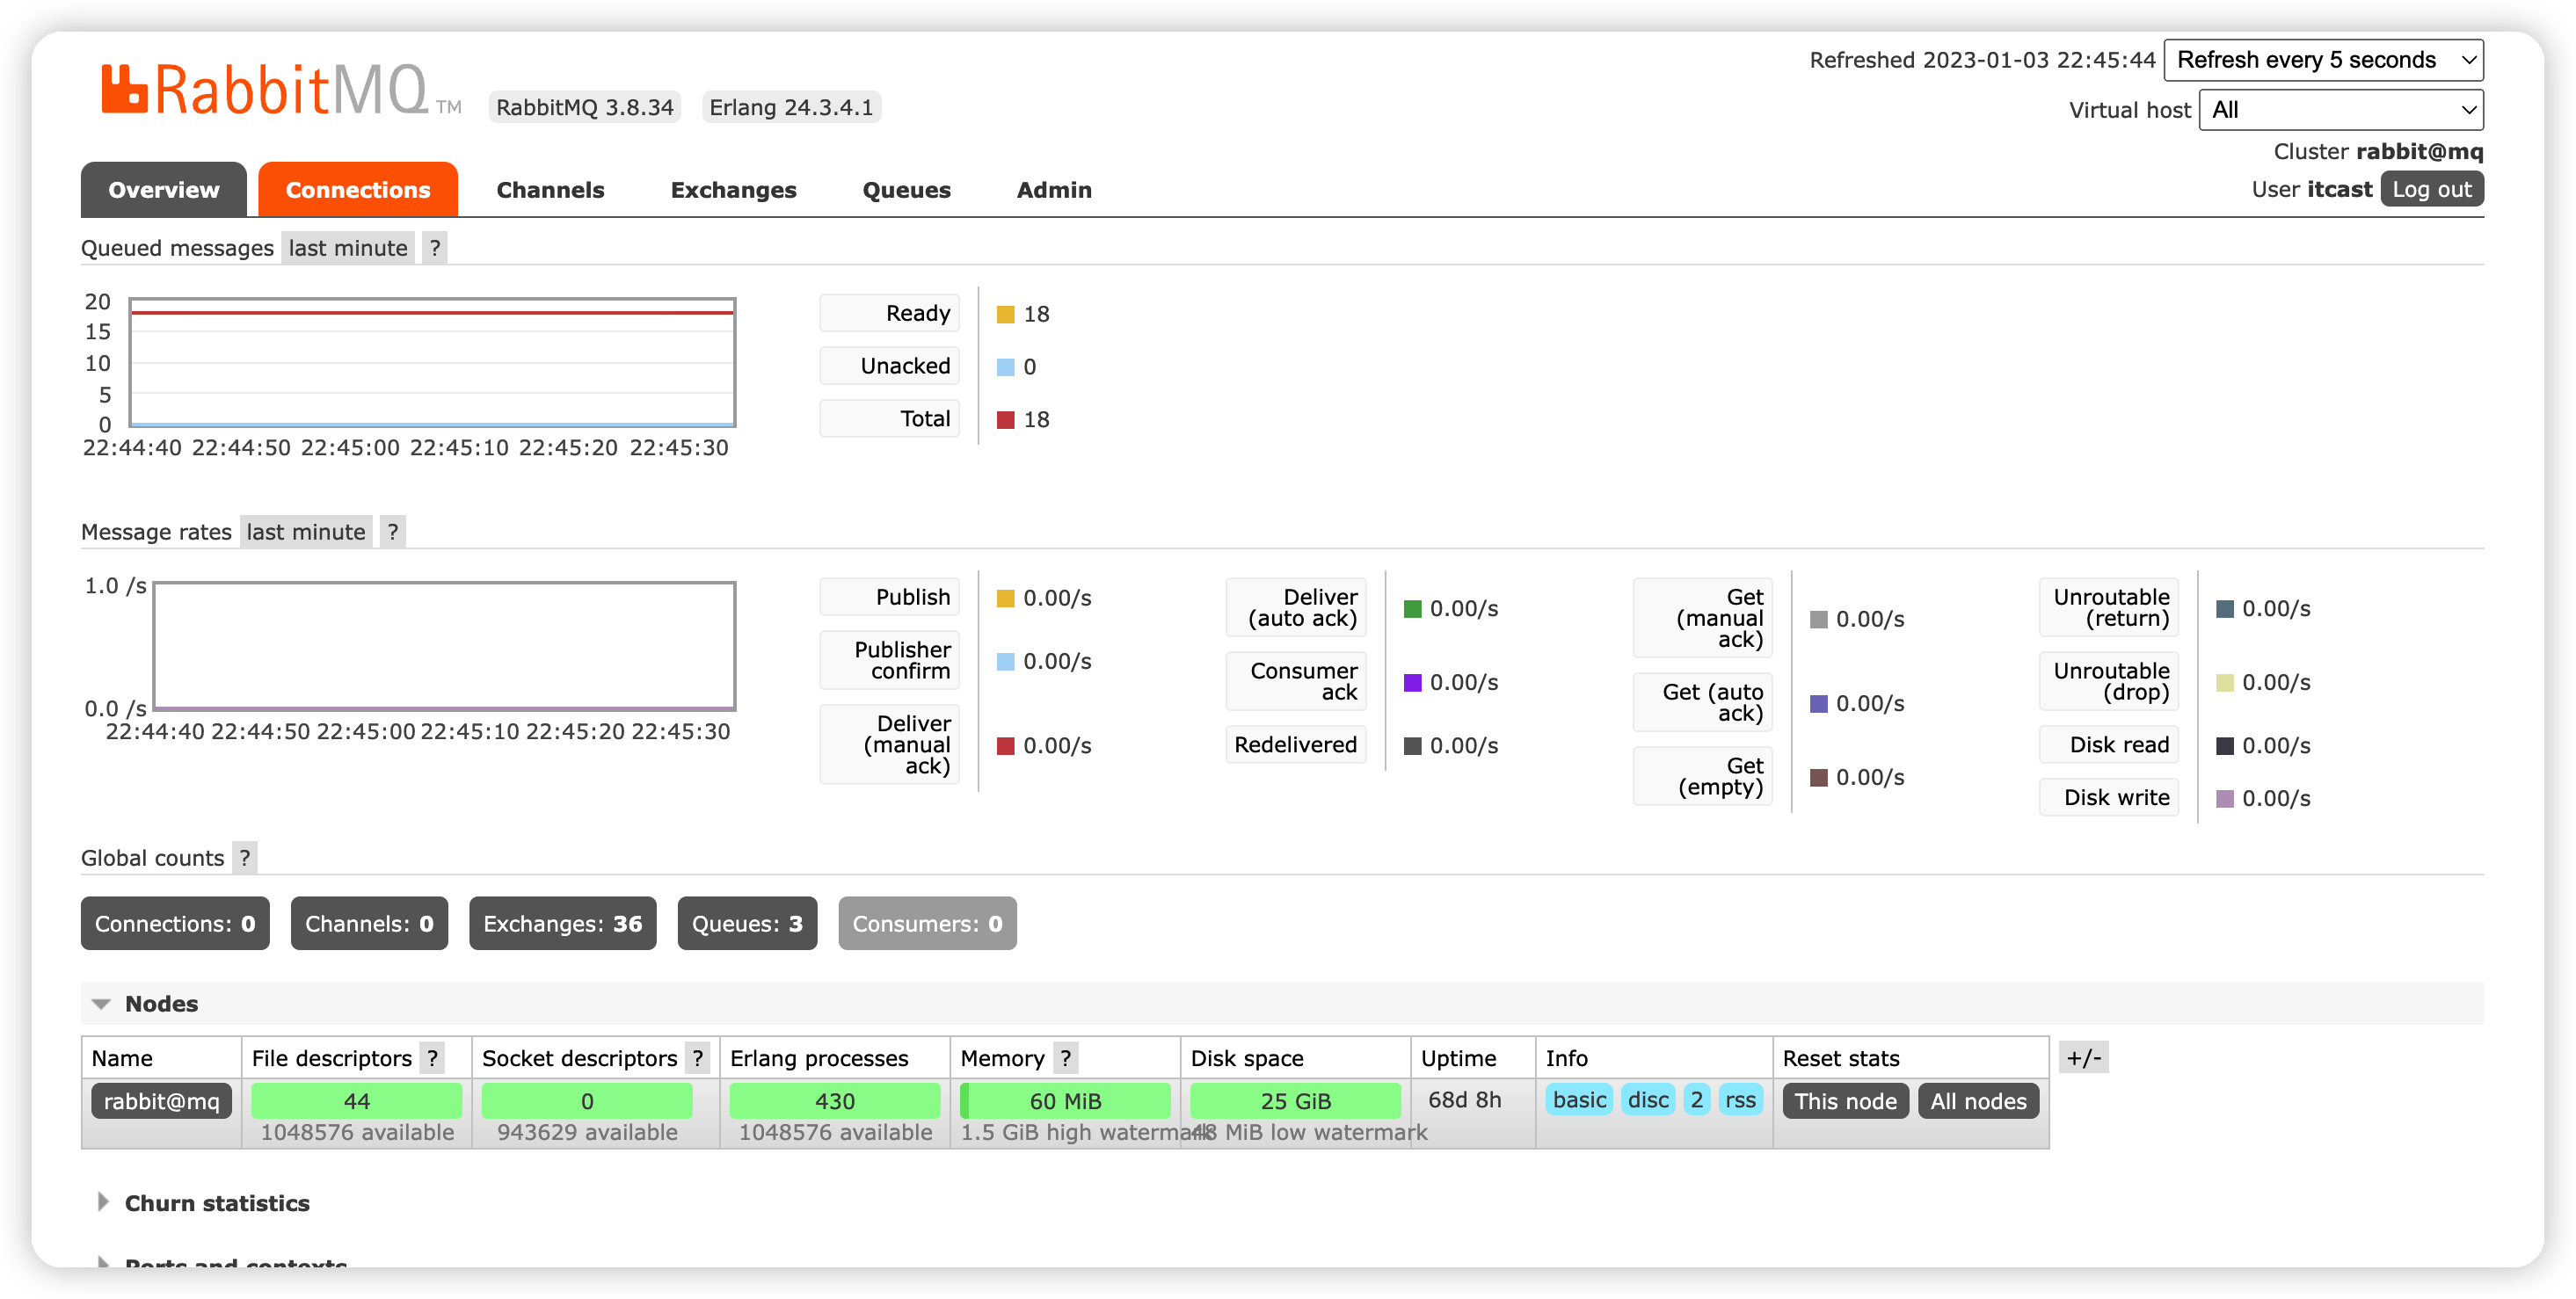Click the Memory 60 MiB usage bar
The height and width of the screenshot is (1299, 2576).
pos(1065,1101)
